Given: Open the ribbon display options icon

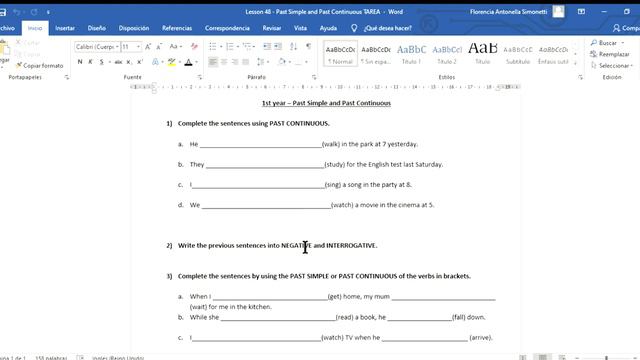Looking at the screenshot, I should tap(581, 12).
